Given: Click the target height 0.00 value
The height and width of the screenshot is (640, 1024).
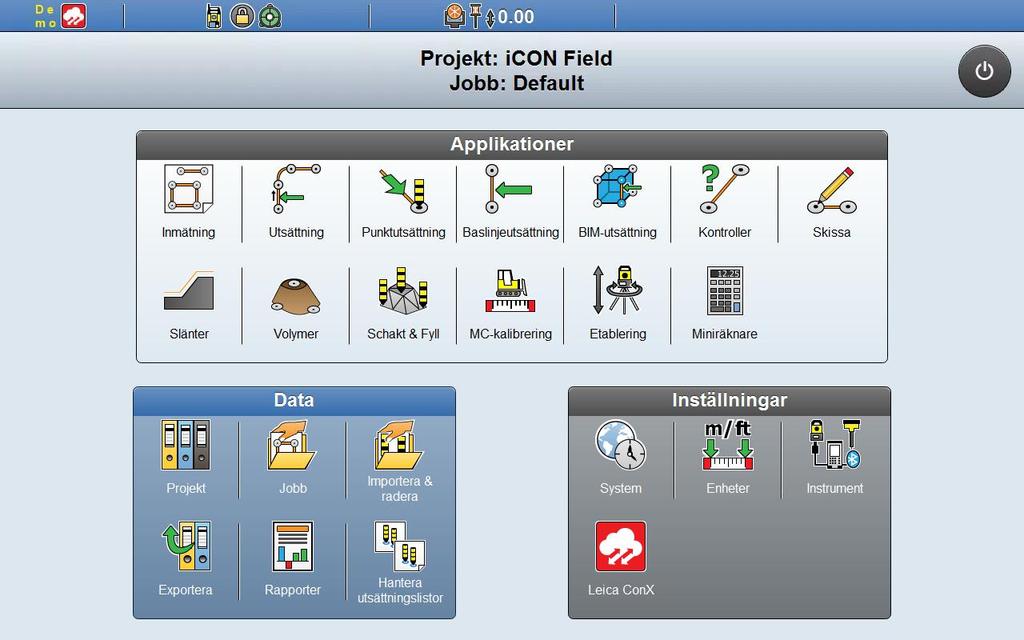Looking at the screenshot, I should (x=516, y=16).
